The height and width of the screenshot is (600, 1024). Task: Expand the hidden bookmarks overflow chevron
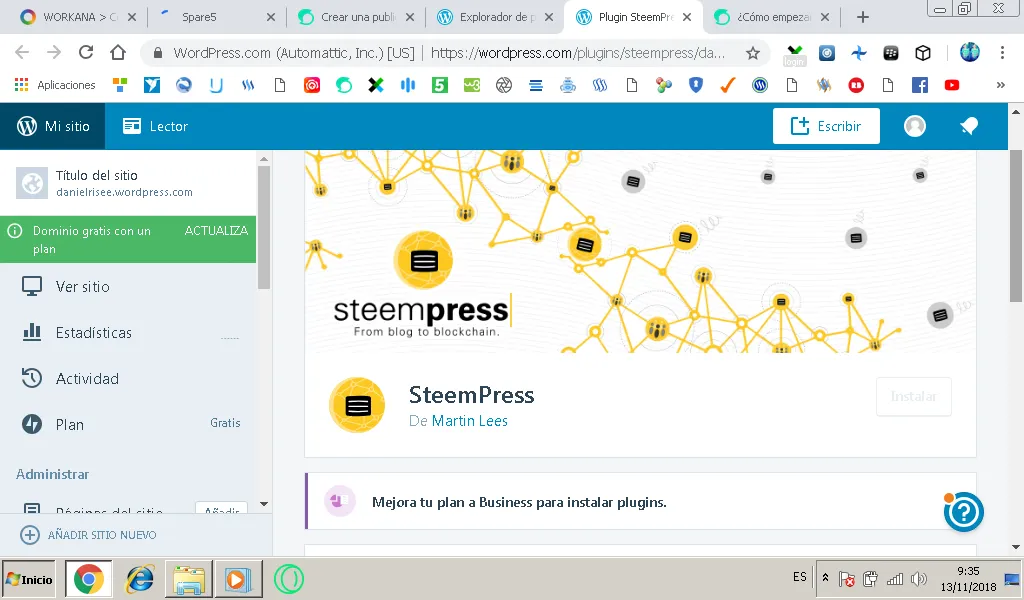(x=1000, y=85)
